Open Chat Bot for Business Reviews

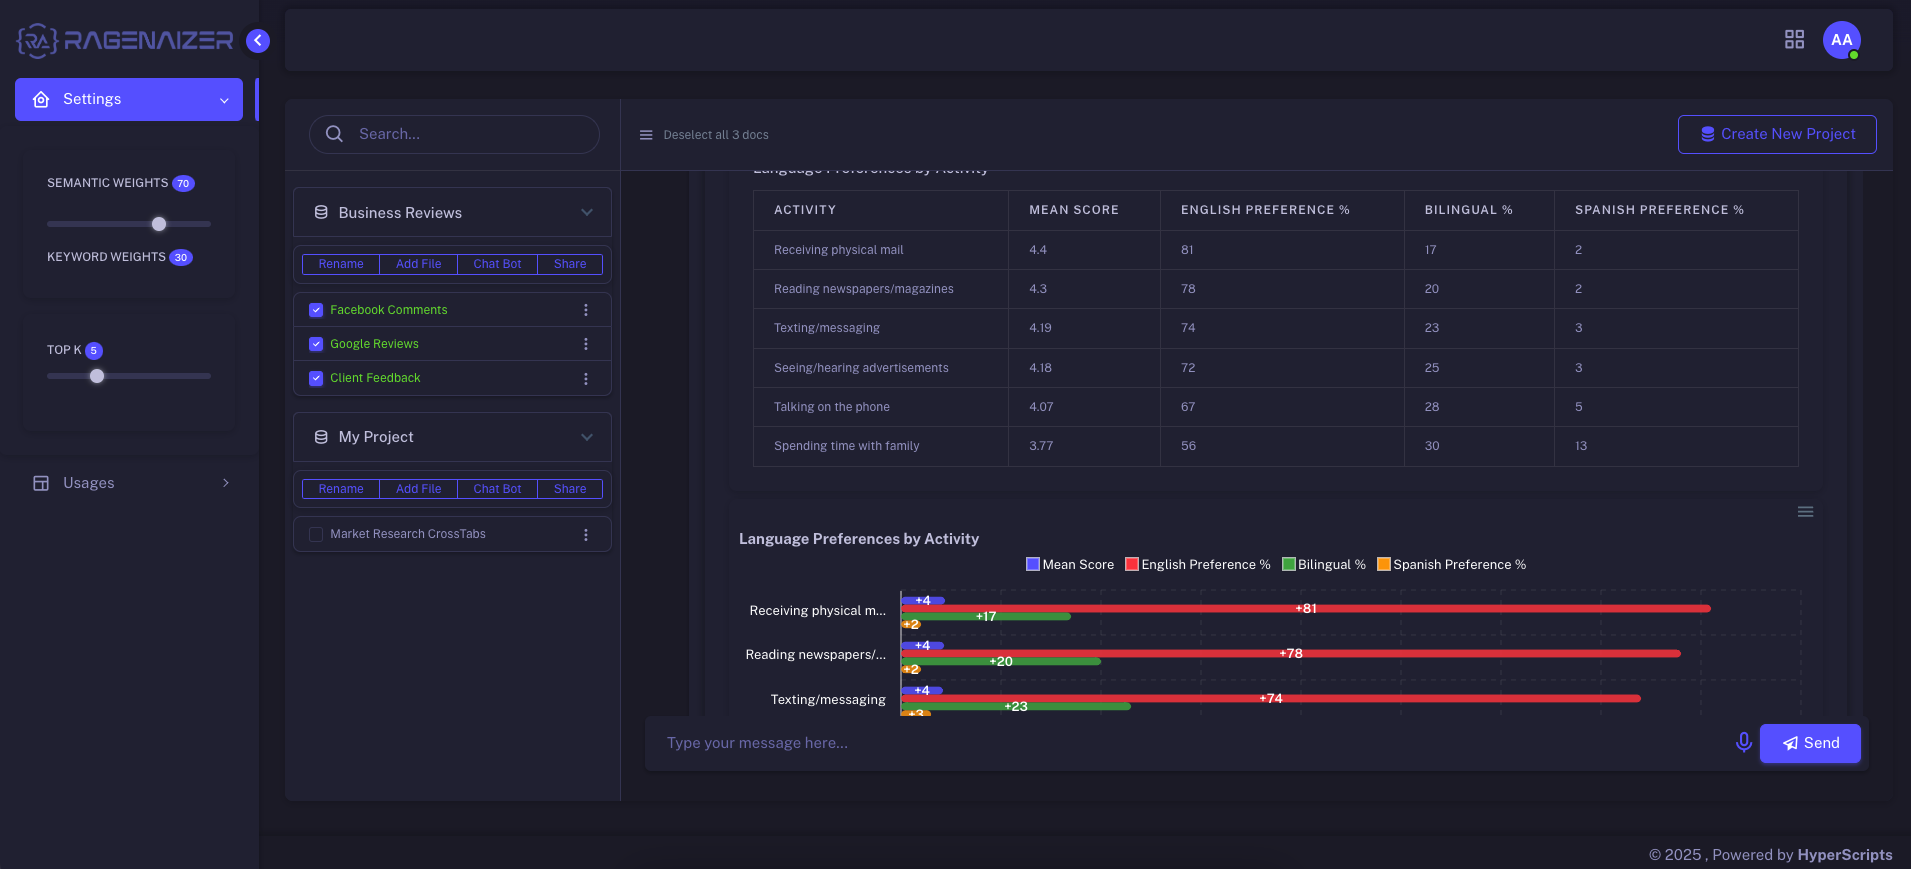pyautogui.click(x=497, y=264)
